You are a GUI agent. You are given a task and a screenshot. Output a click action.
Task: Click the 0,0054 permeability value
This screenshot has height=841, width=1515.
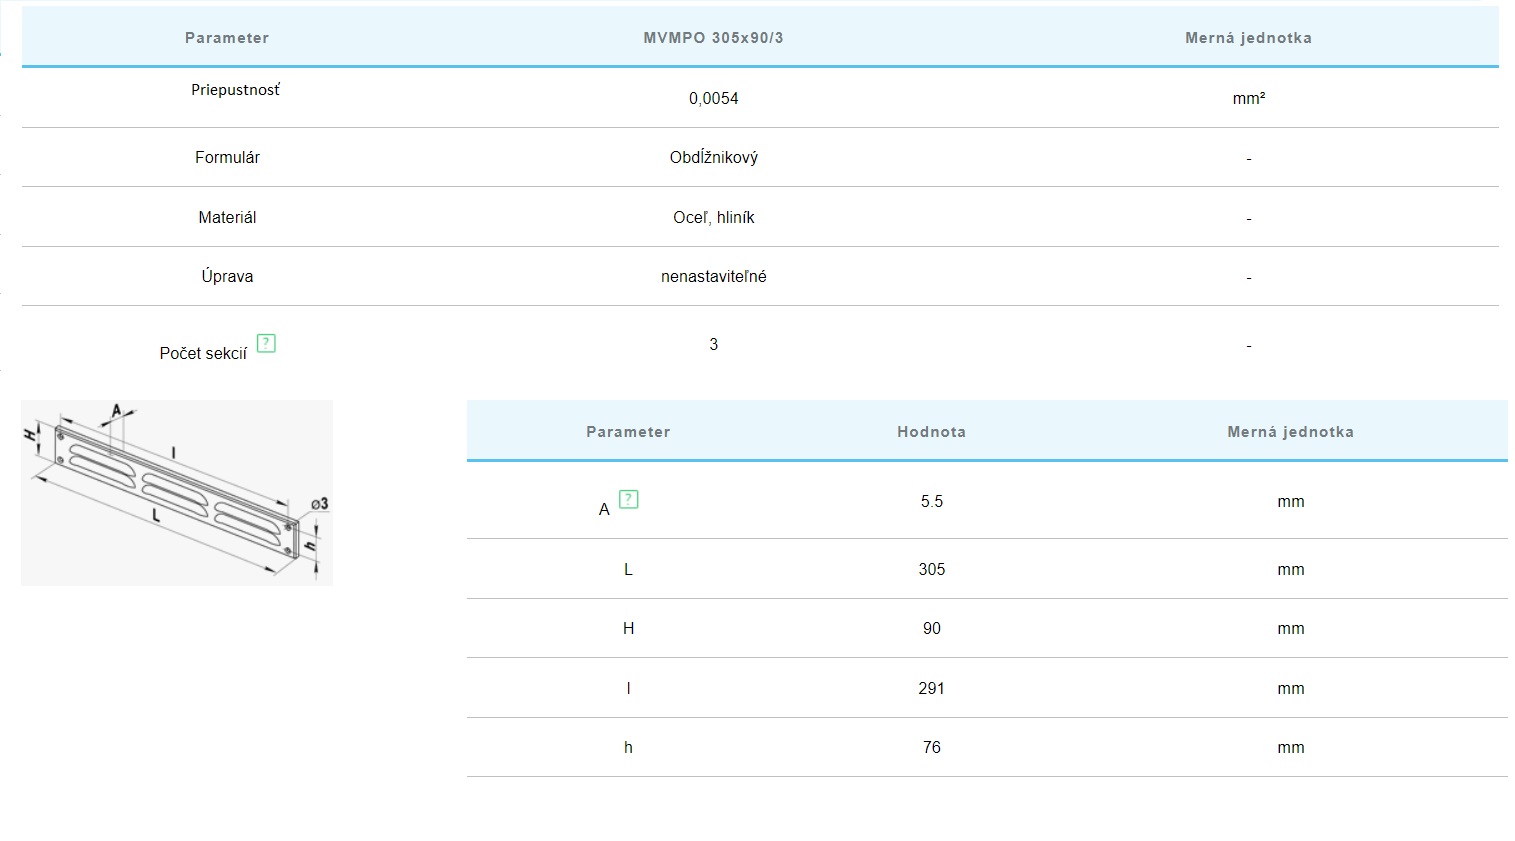coord(713,98)
